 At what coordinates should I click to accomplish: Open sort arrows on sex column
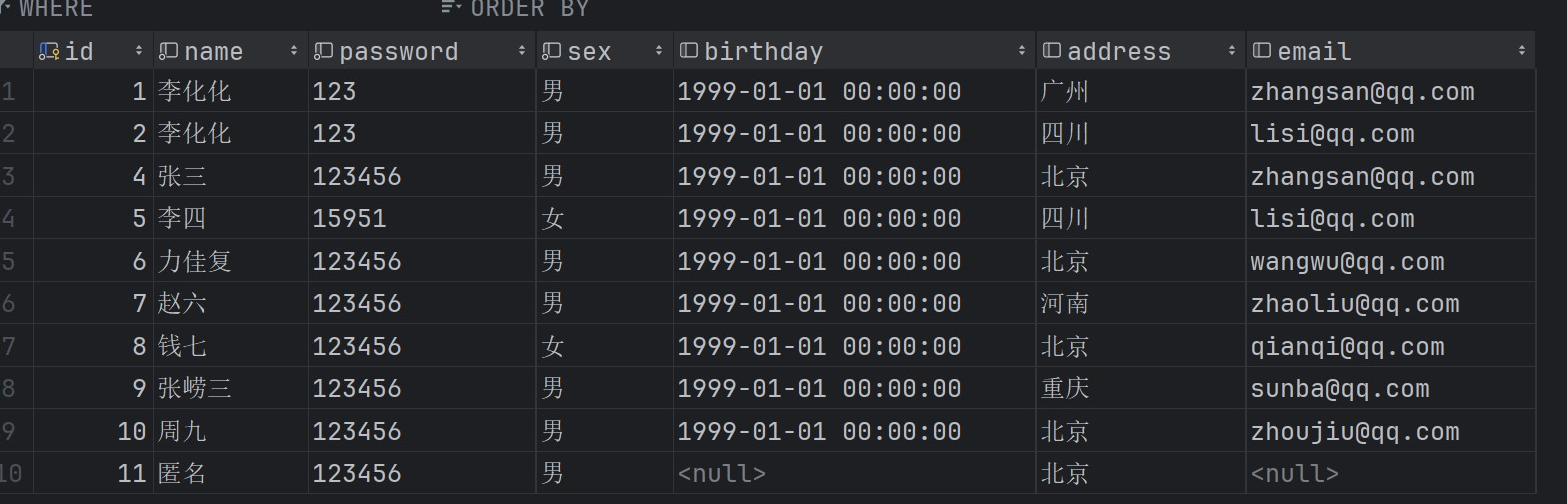point(658,51)
